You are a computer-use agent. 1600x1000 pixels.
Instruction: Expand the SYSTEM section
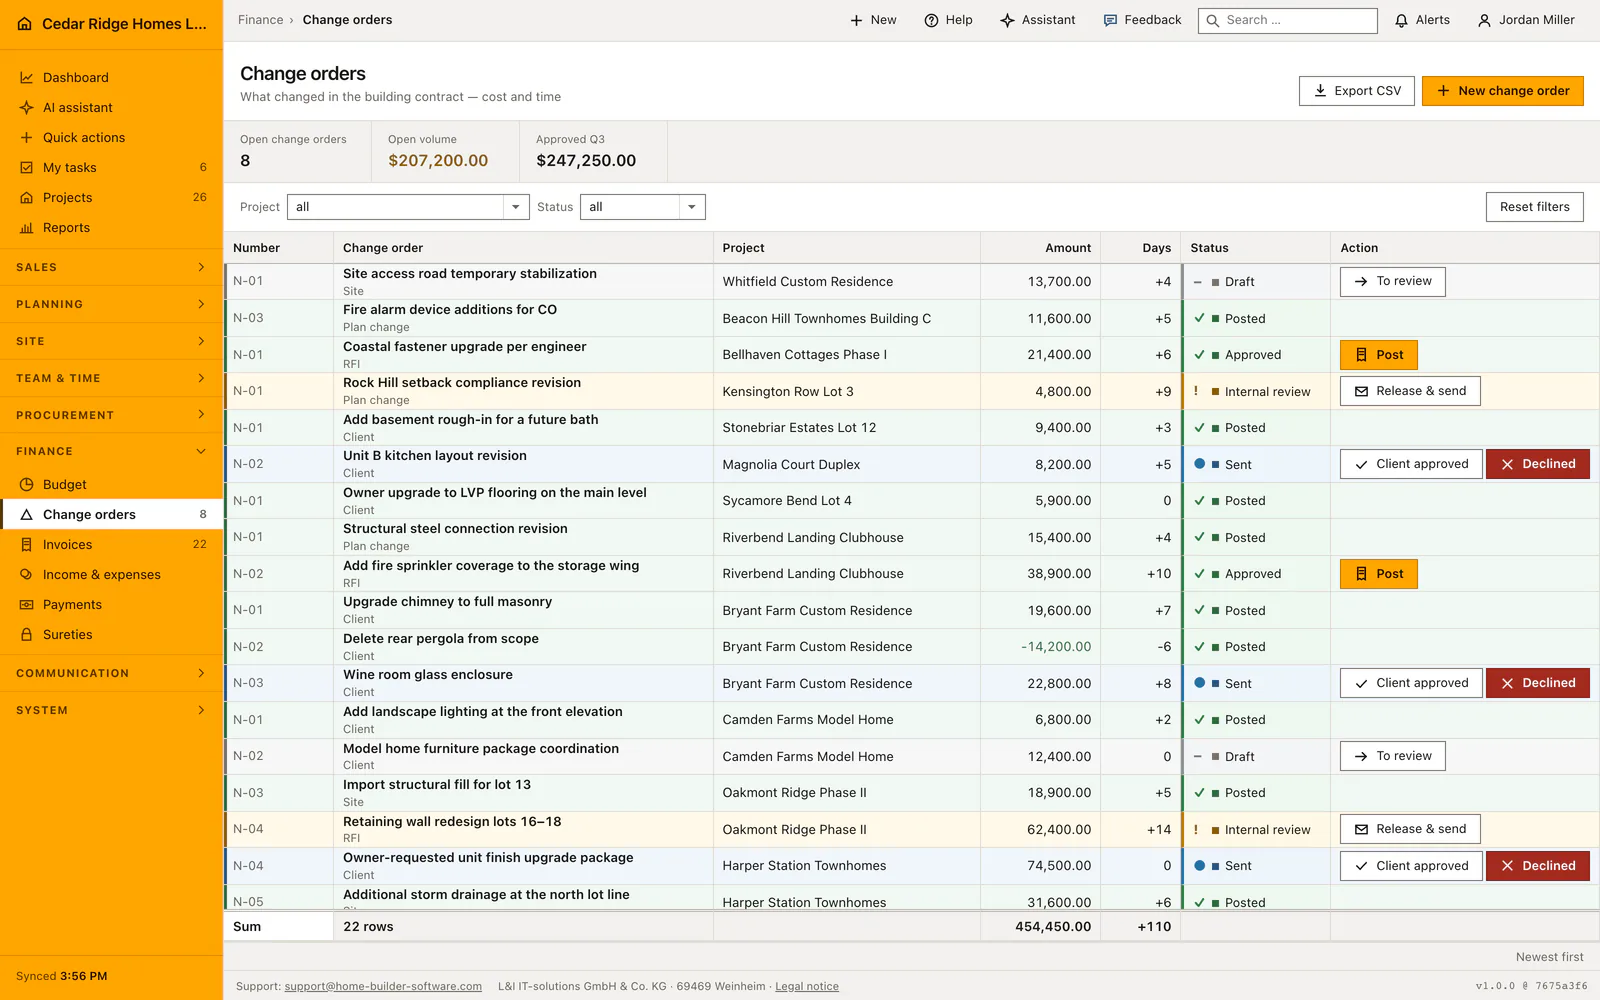(x=111, y=710)
